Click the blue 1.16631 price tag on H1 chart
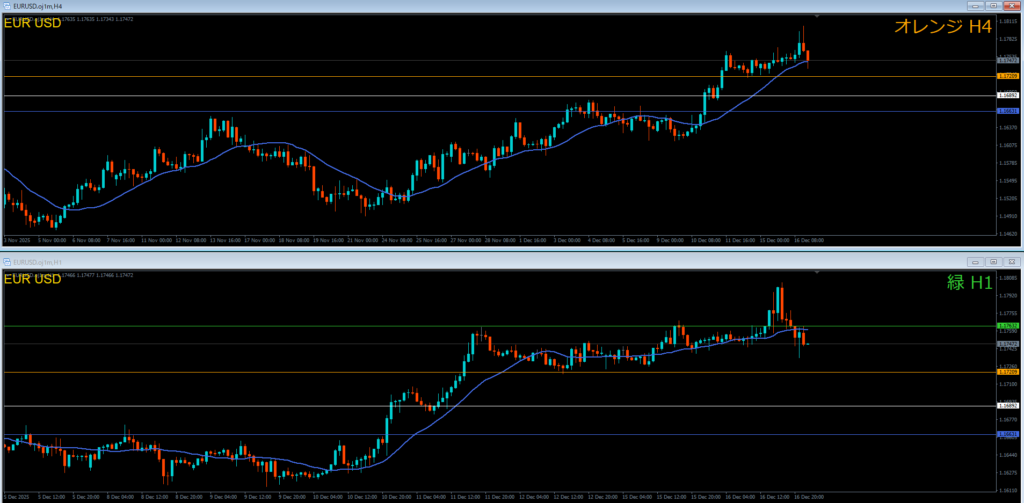This screenshot has width=1024, height=503. pos(1008,435)
